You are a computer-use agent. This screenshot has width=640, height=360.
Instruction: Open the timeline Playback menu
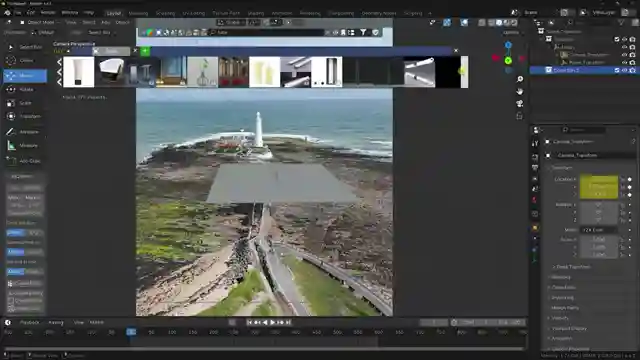pyautogui.click(x=29, y=322)
